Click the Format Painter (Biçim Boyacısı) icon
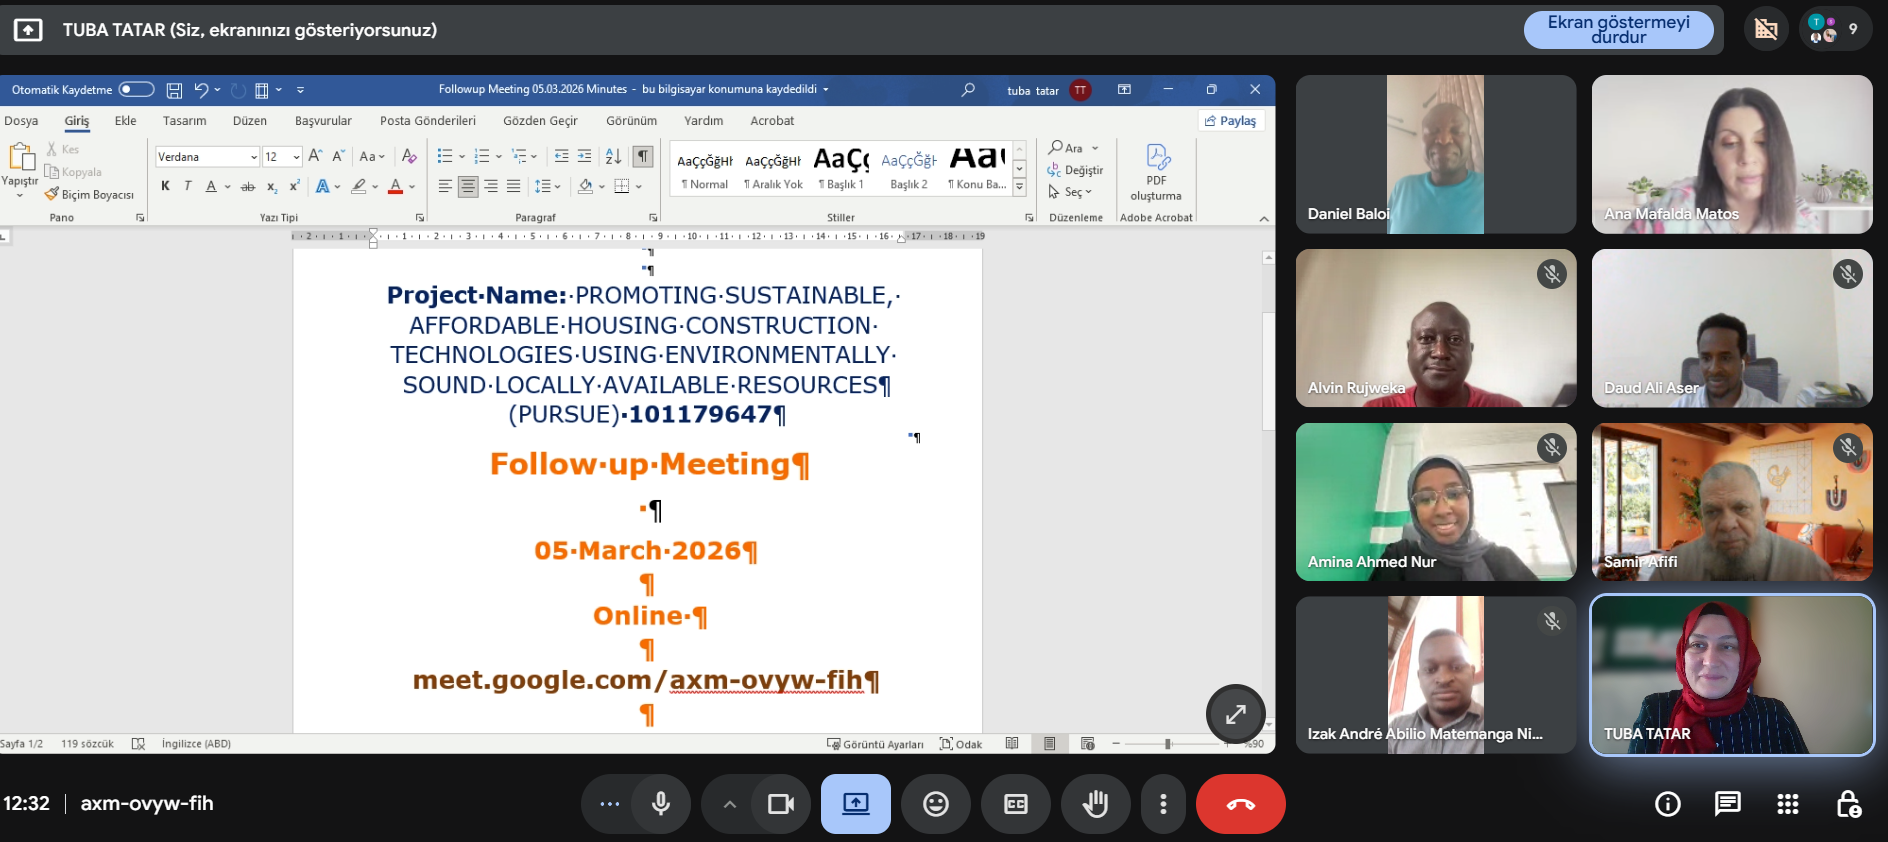The image size is (1888, 842). pos(52,194)
